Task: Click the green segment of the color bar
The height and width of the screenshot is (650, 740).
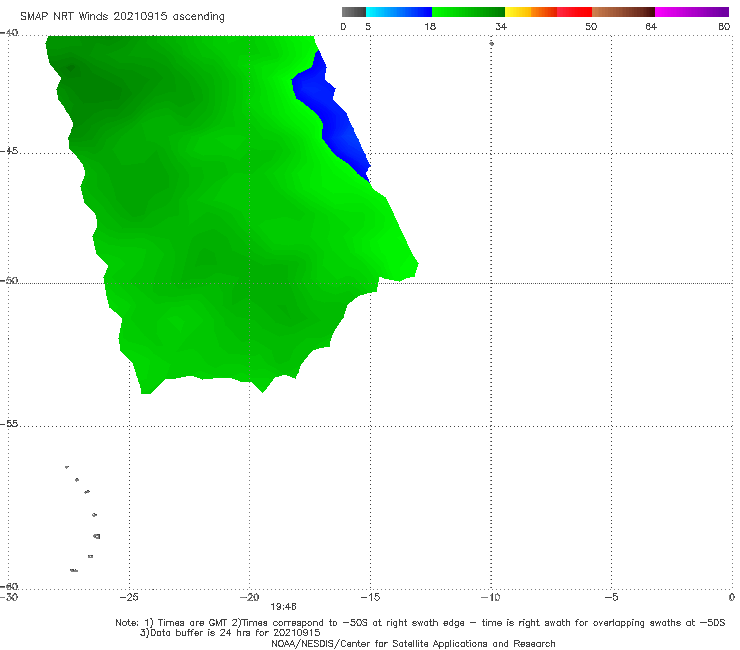Action: pos(468,12)
